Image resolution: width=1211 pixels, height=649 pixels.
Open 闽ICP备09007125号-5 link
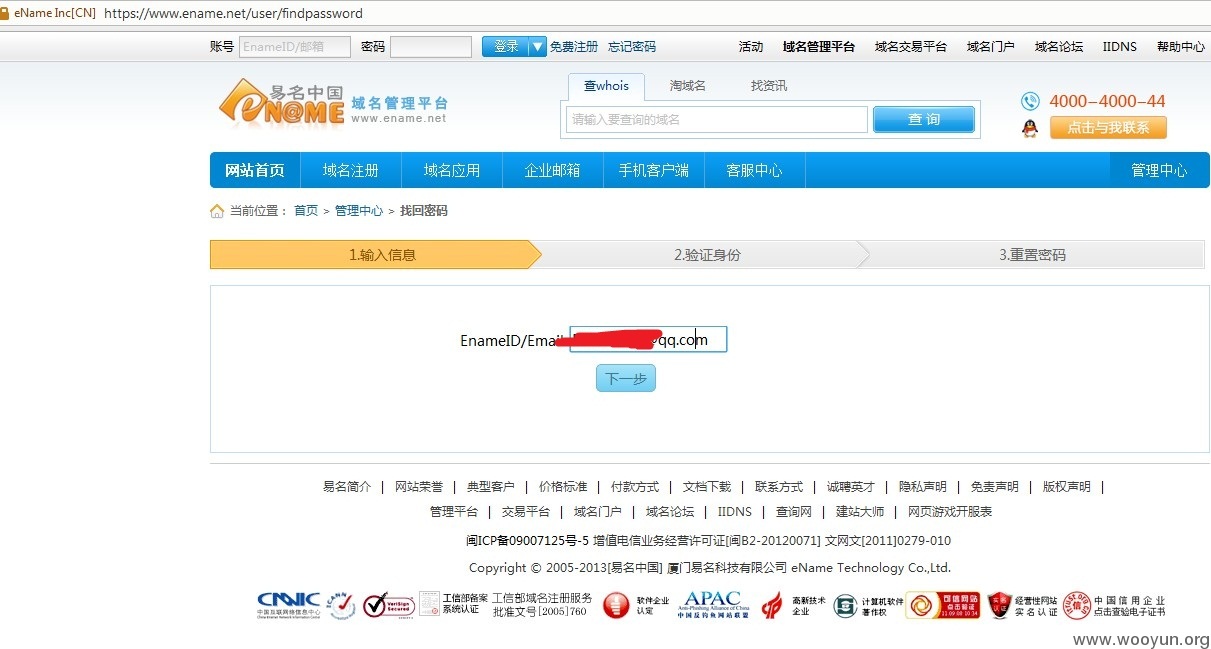click(527, 541)
